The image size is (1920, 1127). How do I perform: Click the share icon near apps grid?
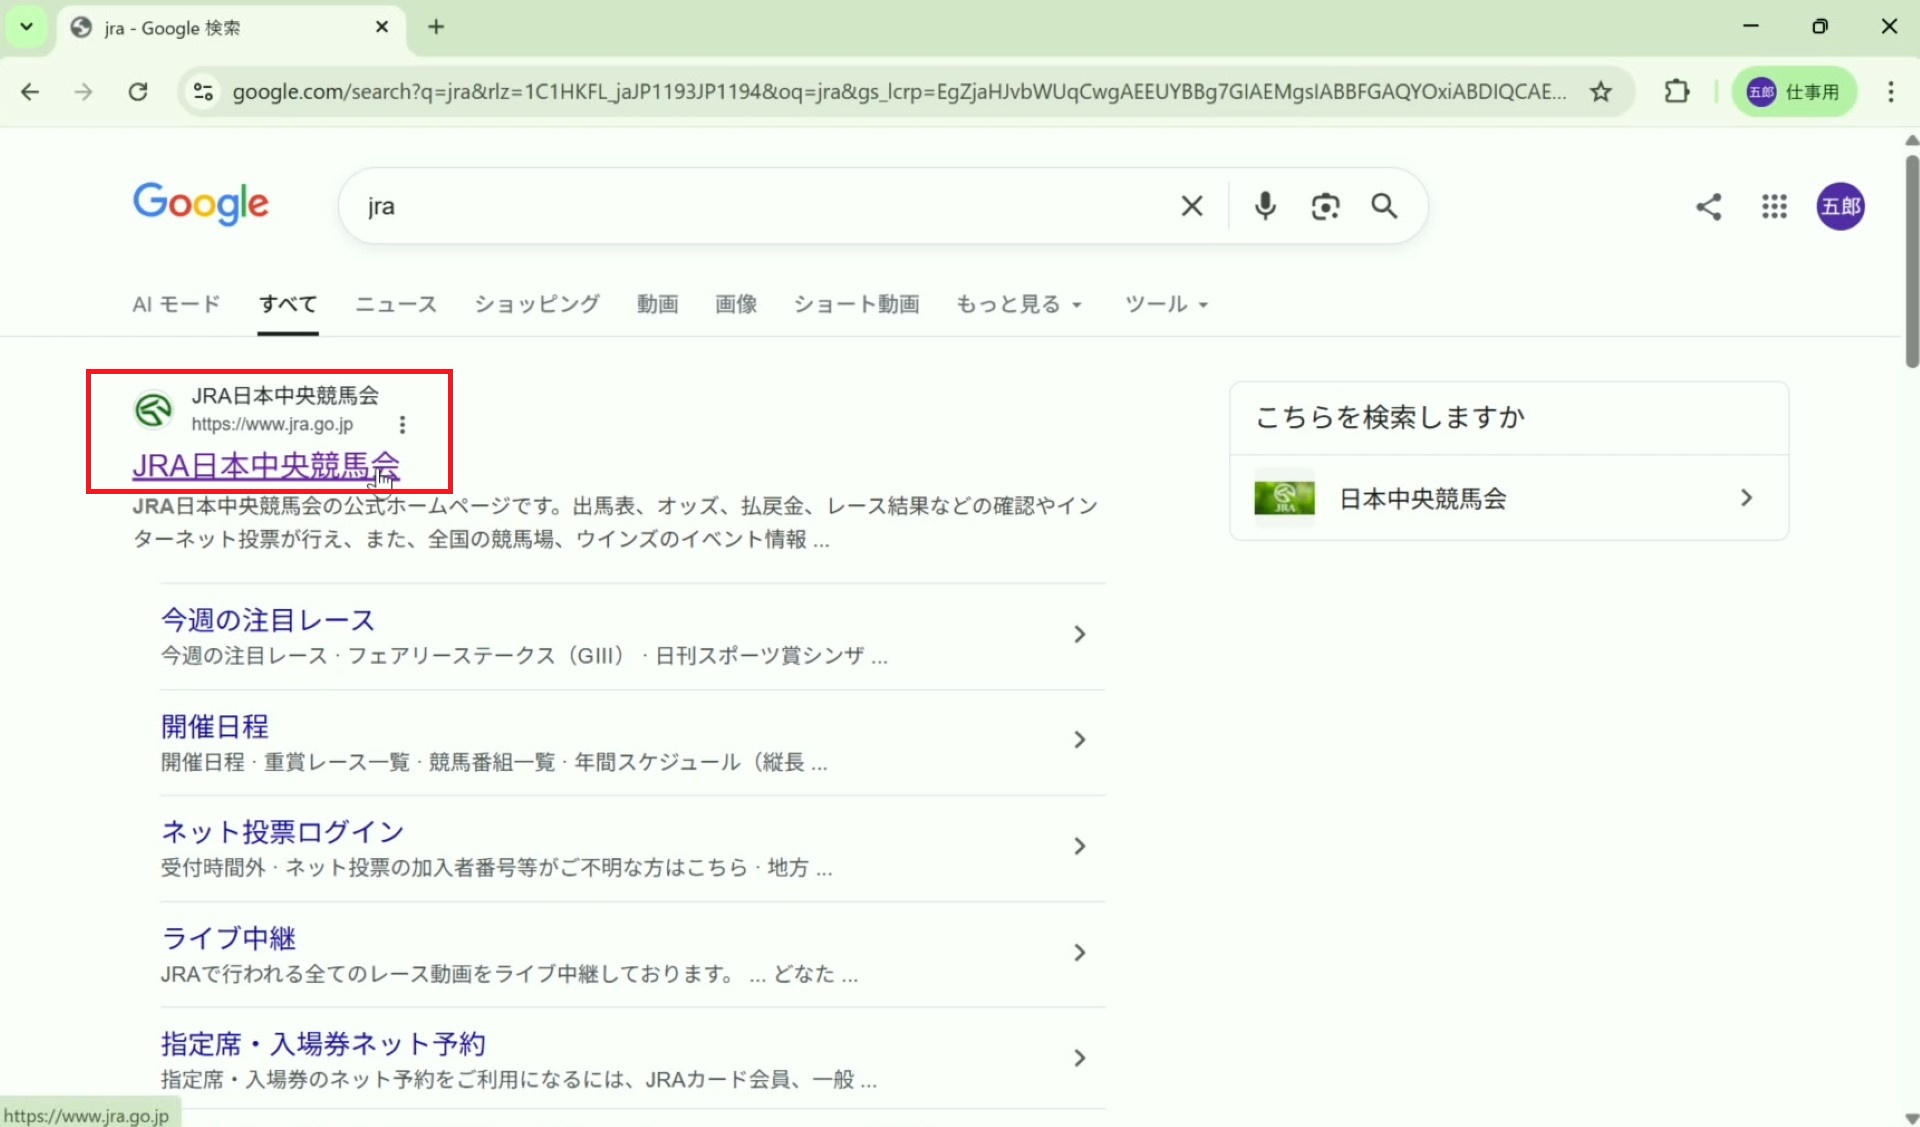point(1709,207)
